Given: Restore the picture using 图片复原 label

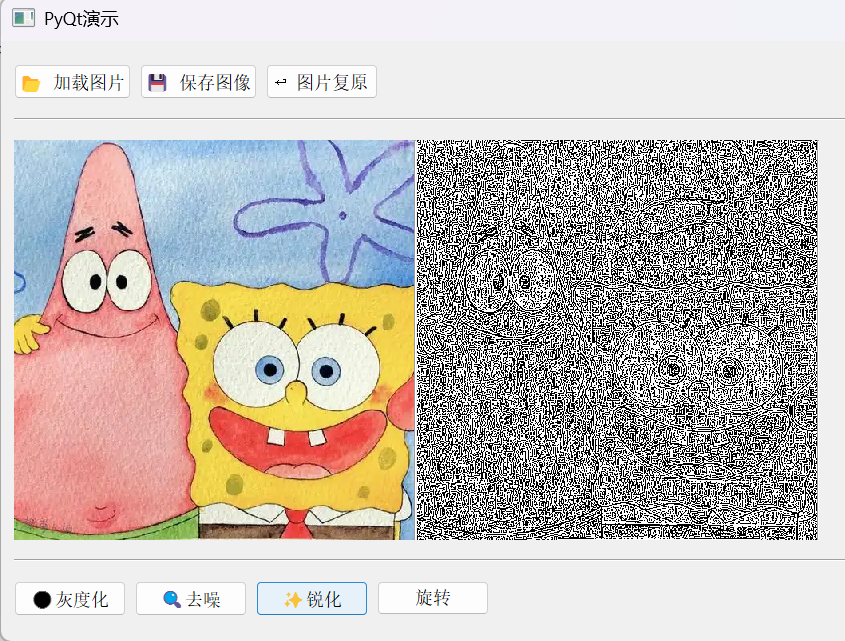Looking at the screenshot, I should pyautogui.click(x=332, y=82).
